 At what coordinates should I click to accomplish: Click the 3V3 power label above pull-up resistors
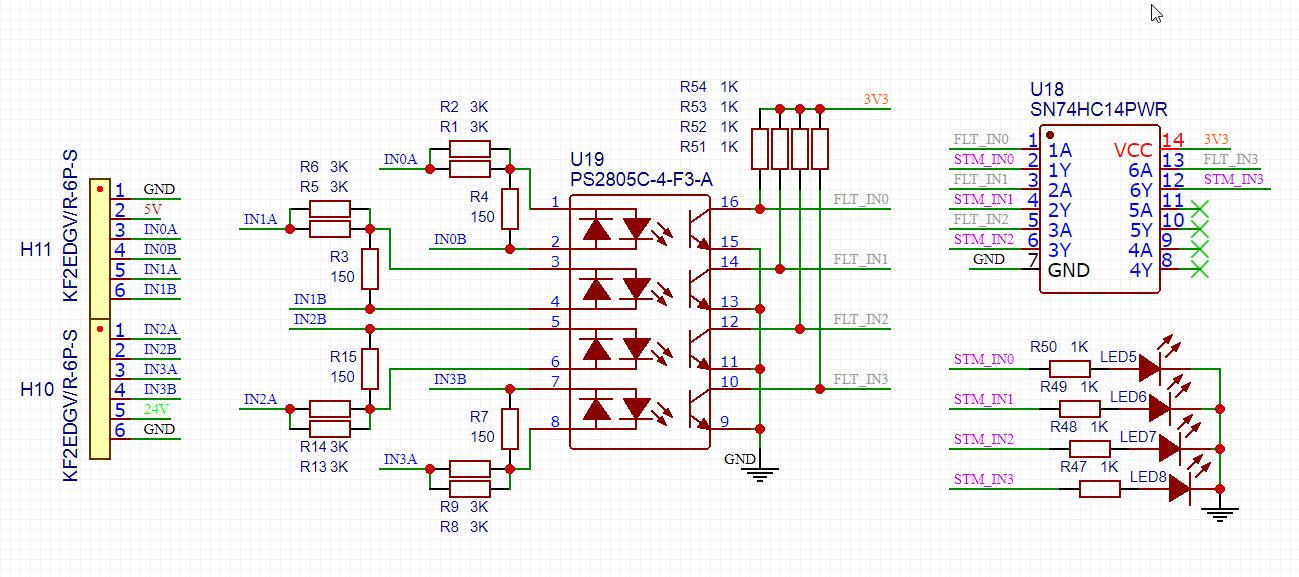point(876,99)
